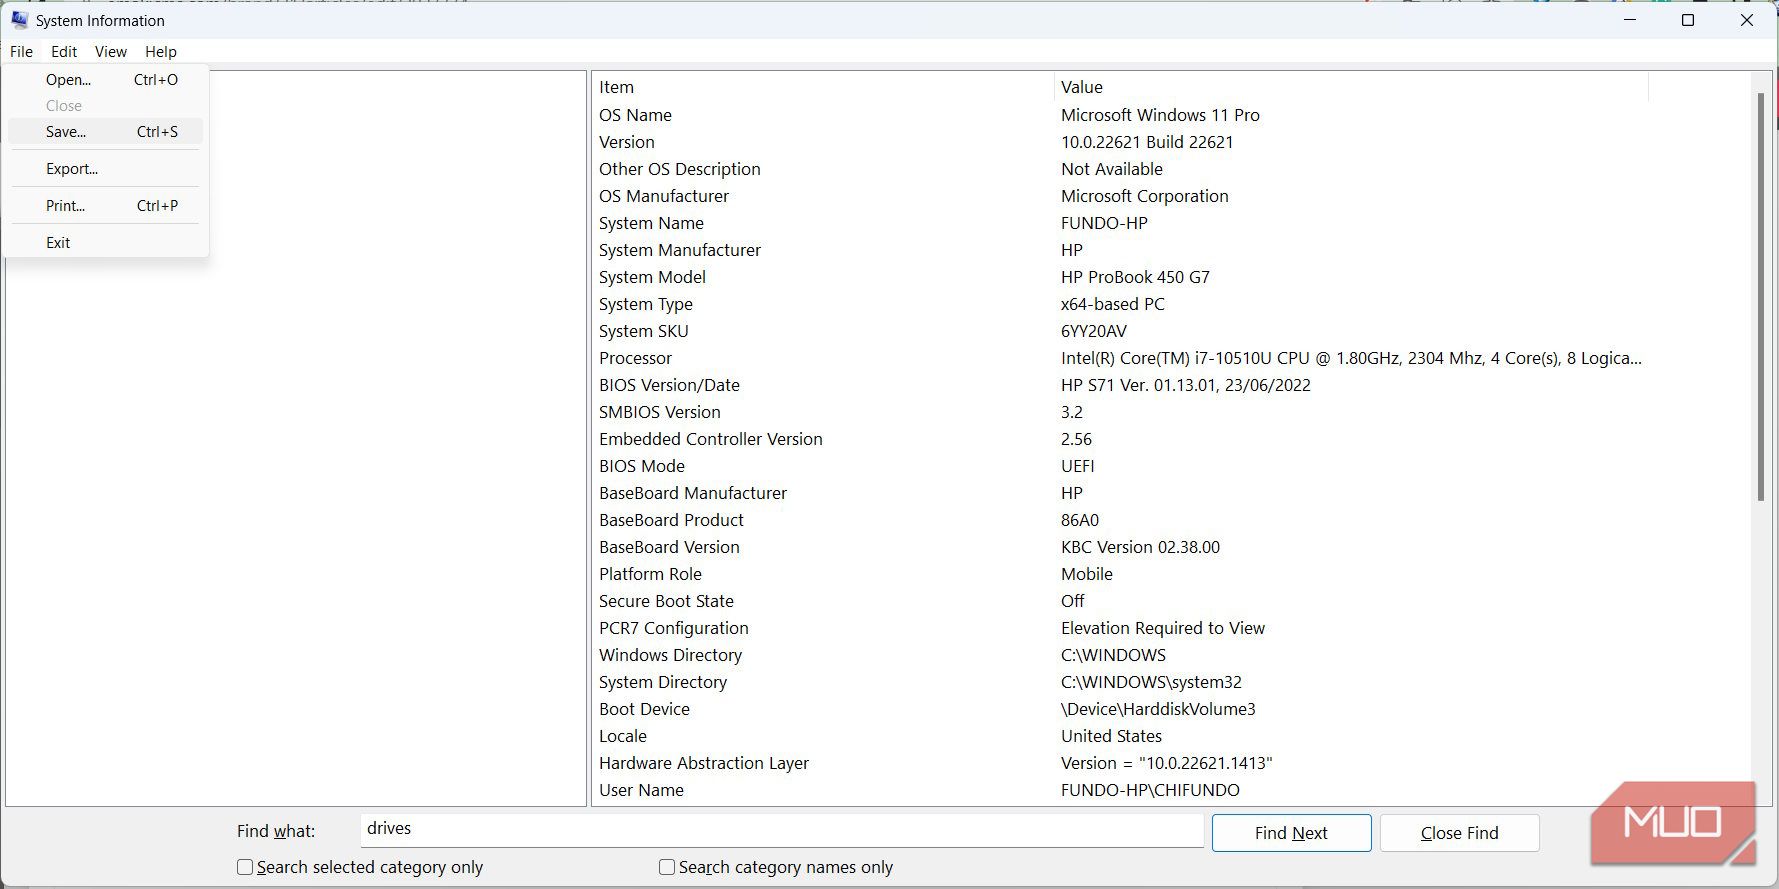Screen dimensions: 1779x889
Task: Click value \Device\HarddiskVolume3
Action: 1158,709
